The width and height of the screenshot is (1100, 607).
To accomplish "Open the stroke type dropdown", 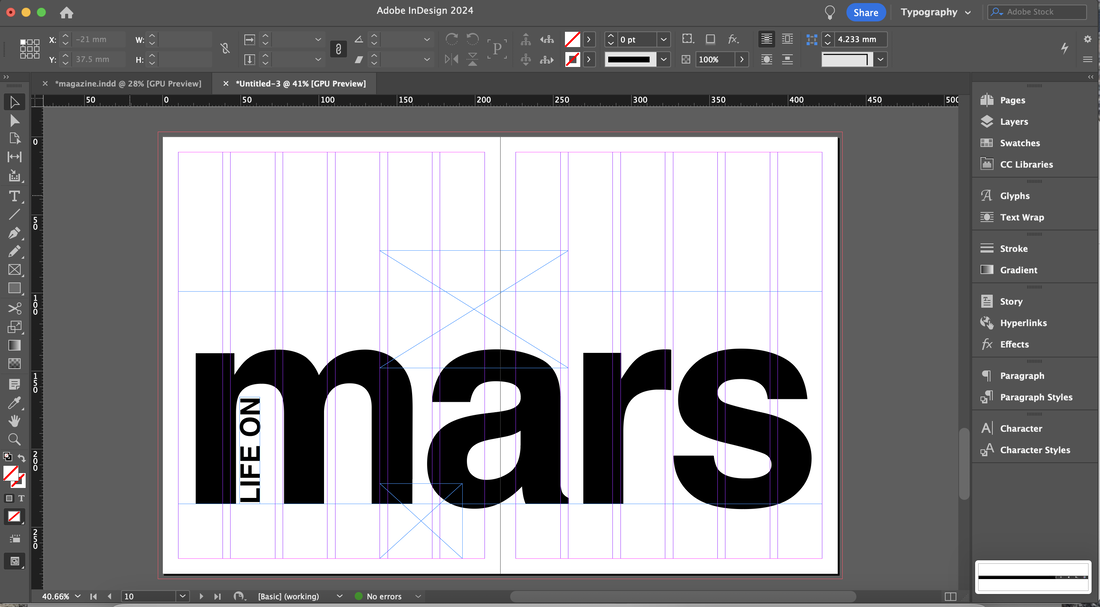I will [x=664, y=60].
